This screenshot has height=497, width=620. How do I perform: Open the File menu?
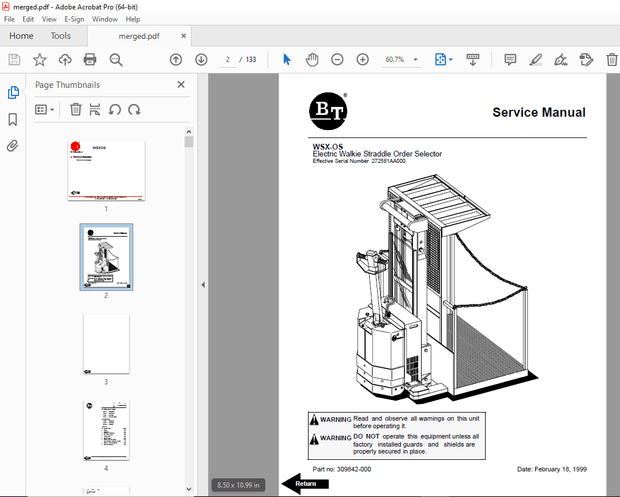pos(9,19)
